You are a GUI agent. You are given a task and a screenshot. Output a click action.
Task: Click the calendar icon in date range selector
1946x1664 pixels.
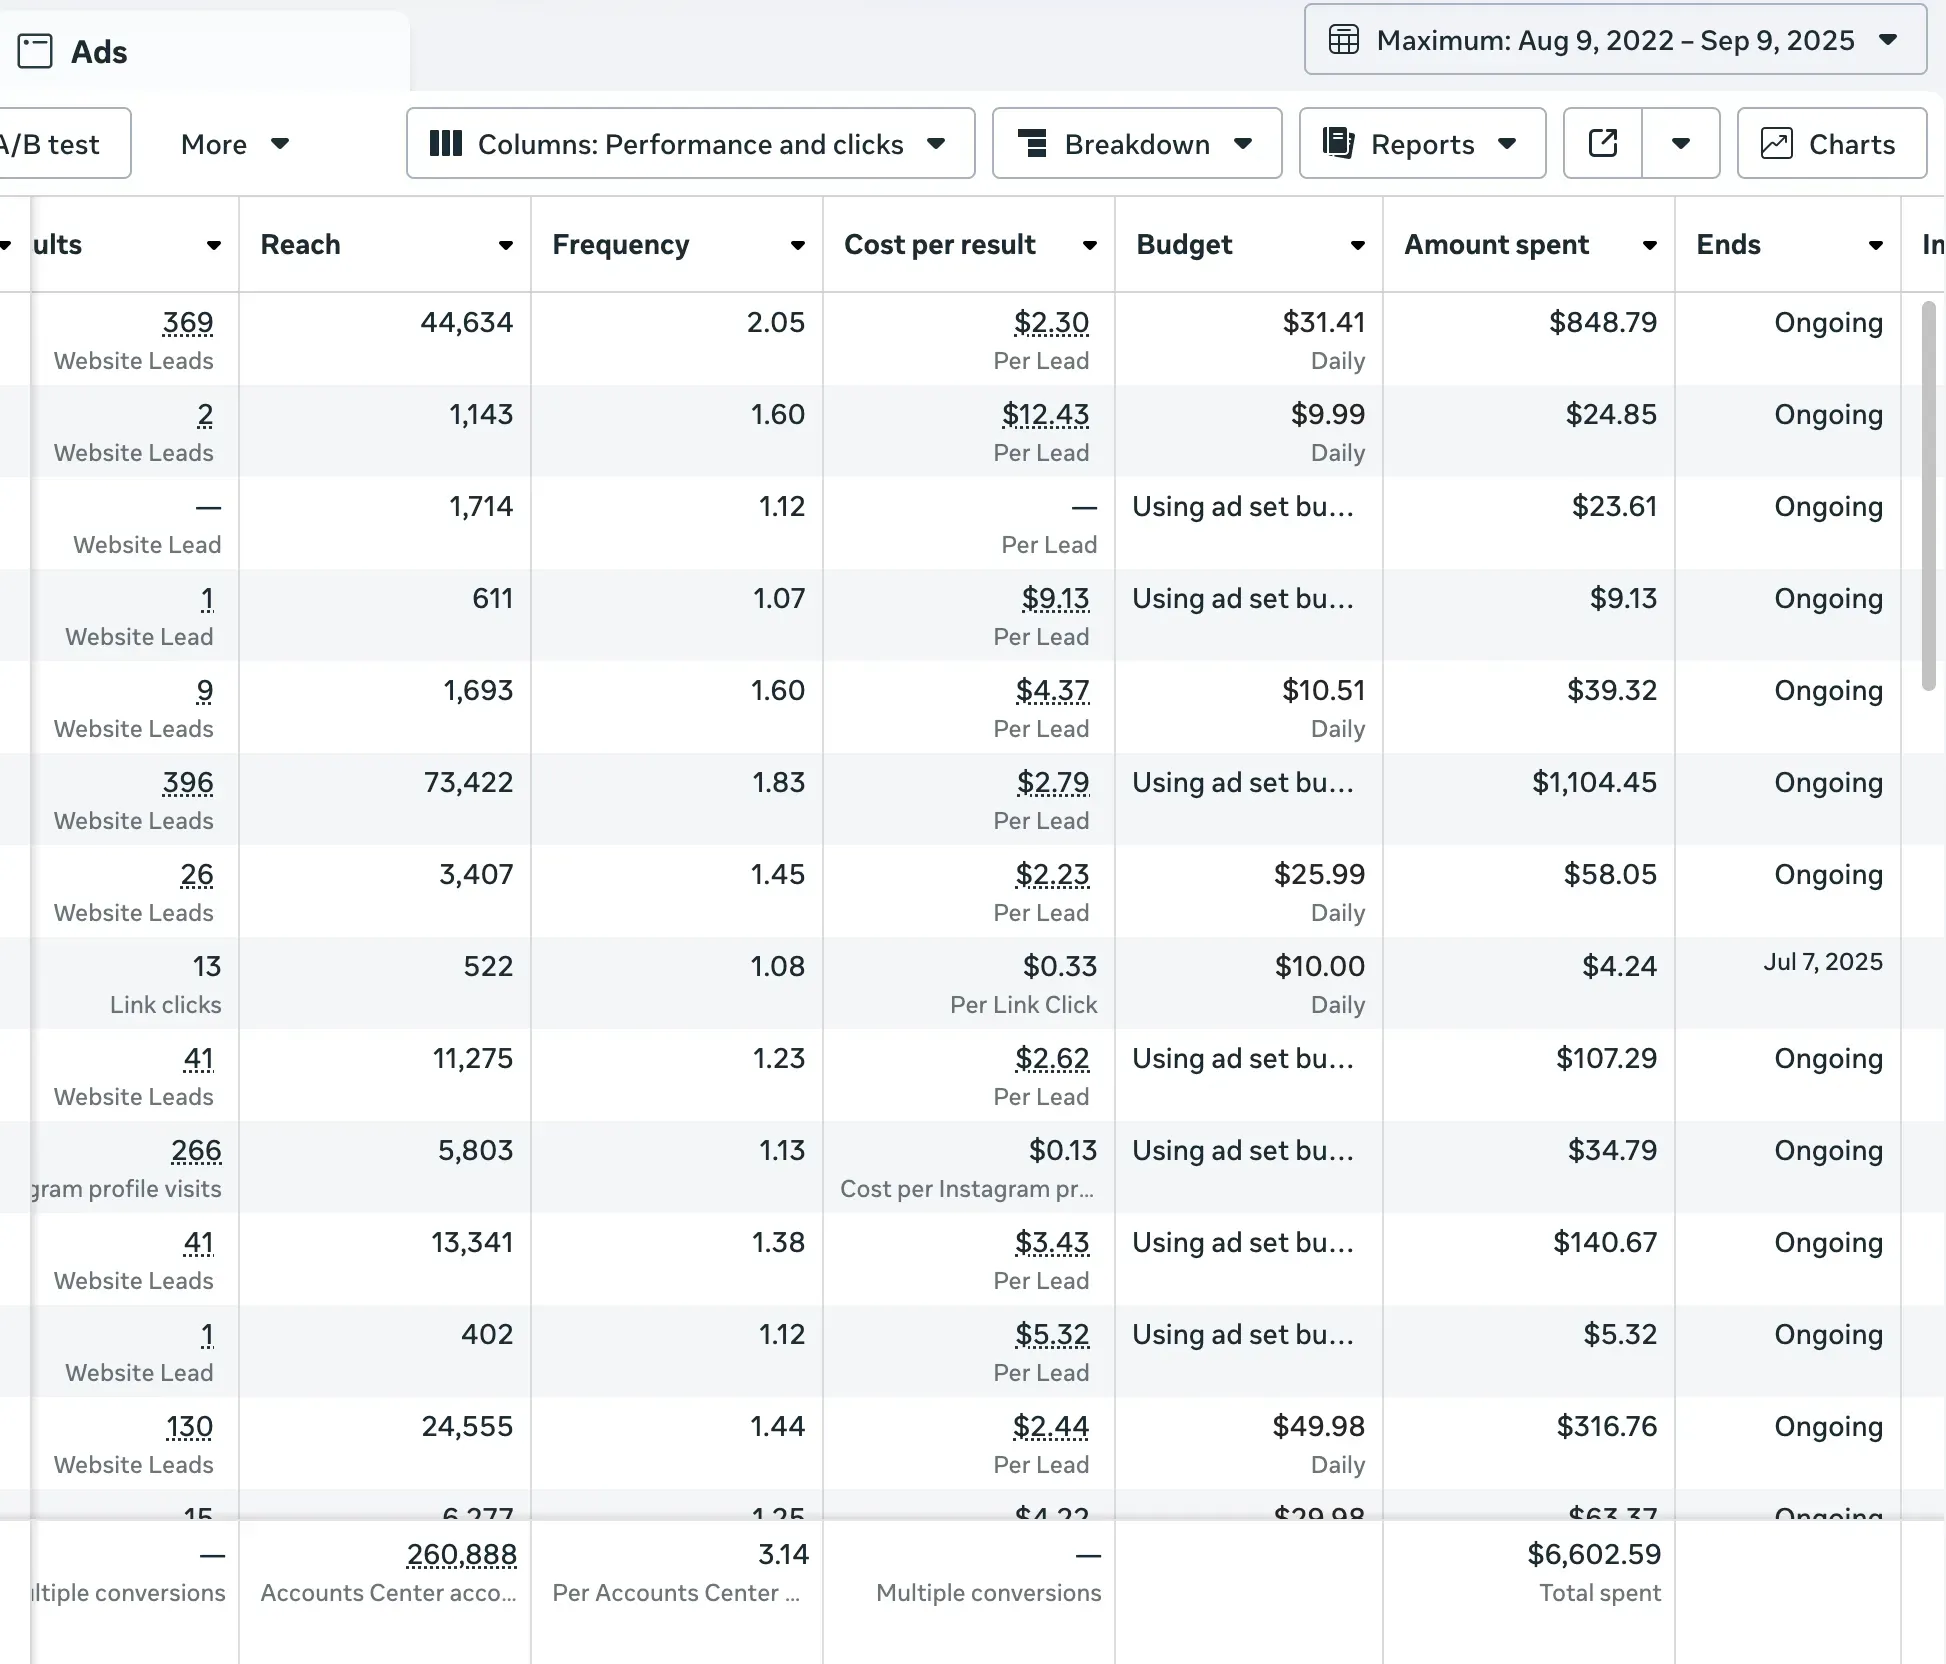click(1344, 40)
